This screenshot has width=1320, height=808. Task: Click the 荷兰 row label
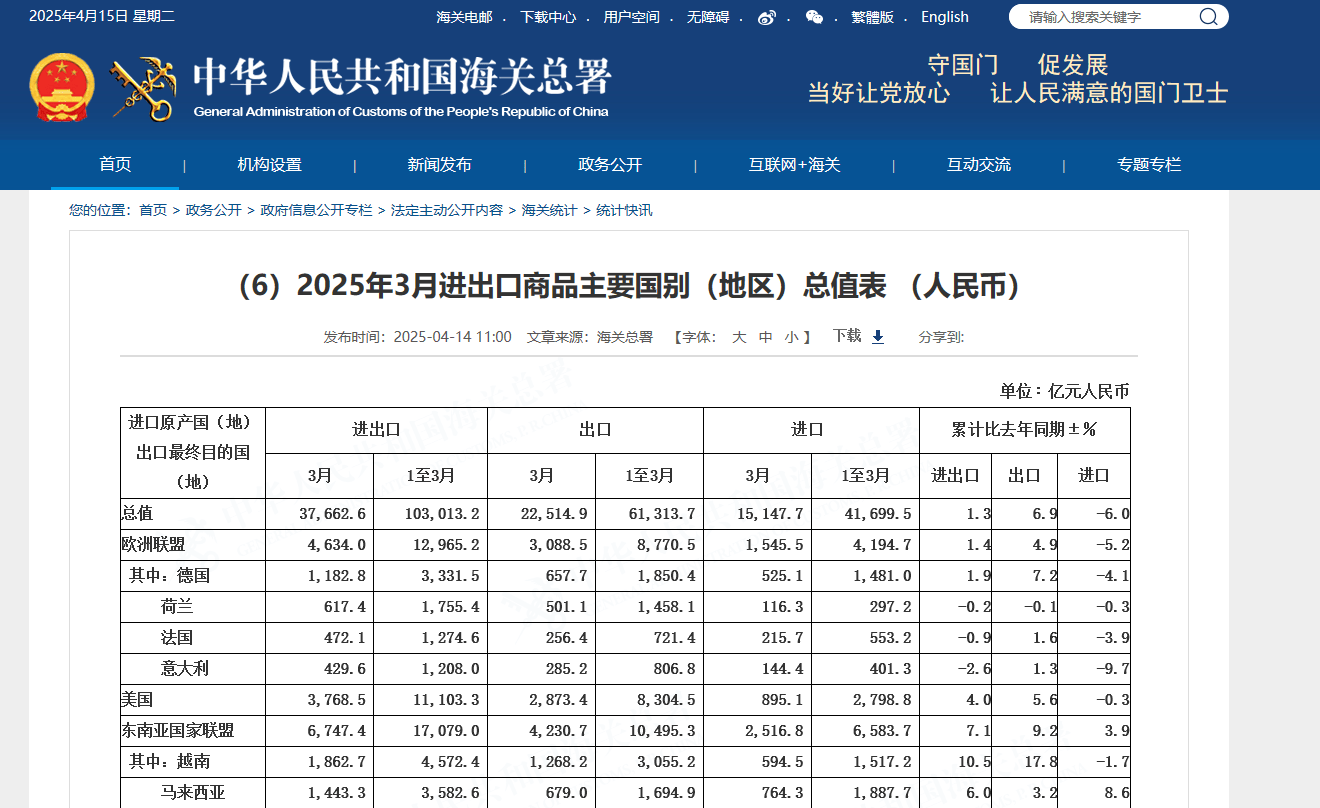177,607
